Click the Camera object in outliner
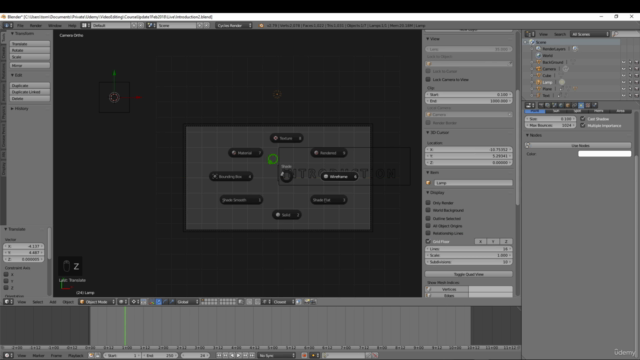Viewport: 640px width, 360px height. [x=549, y=69]
